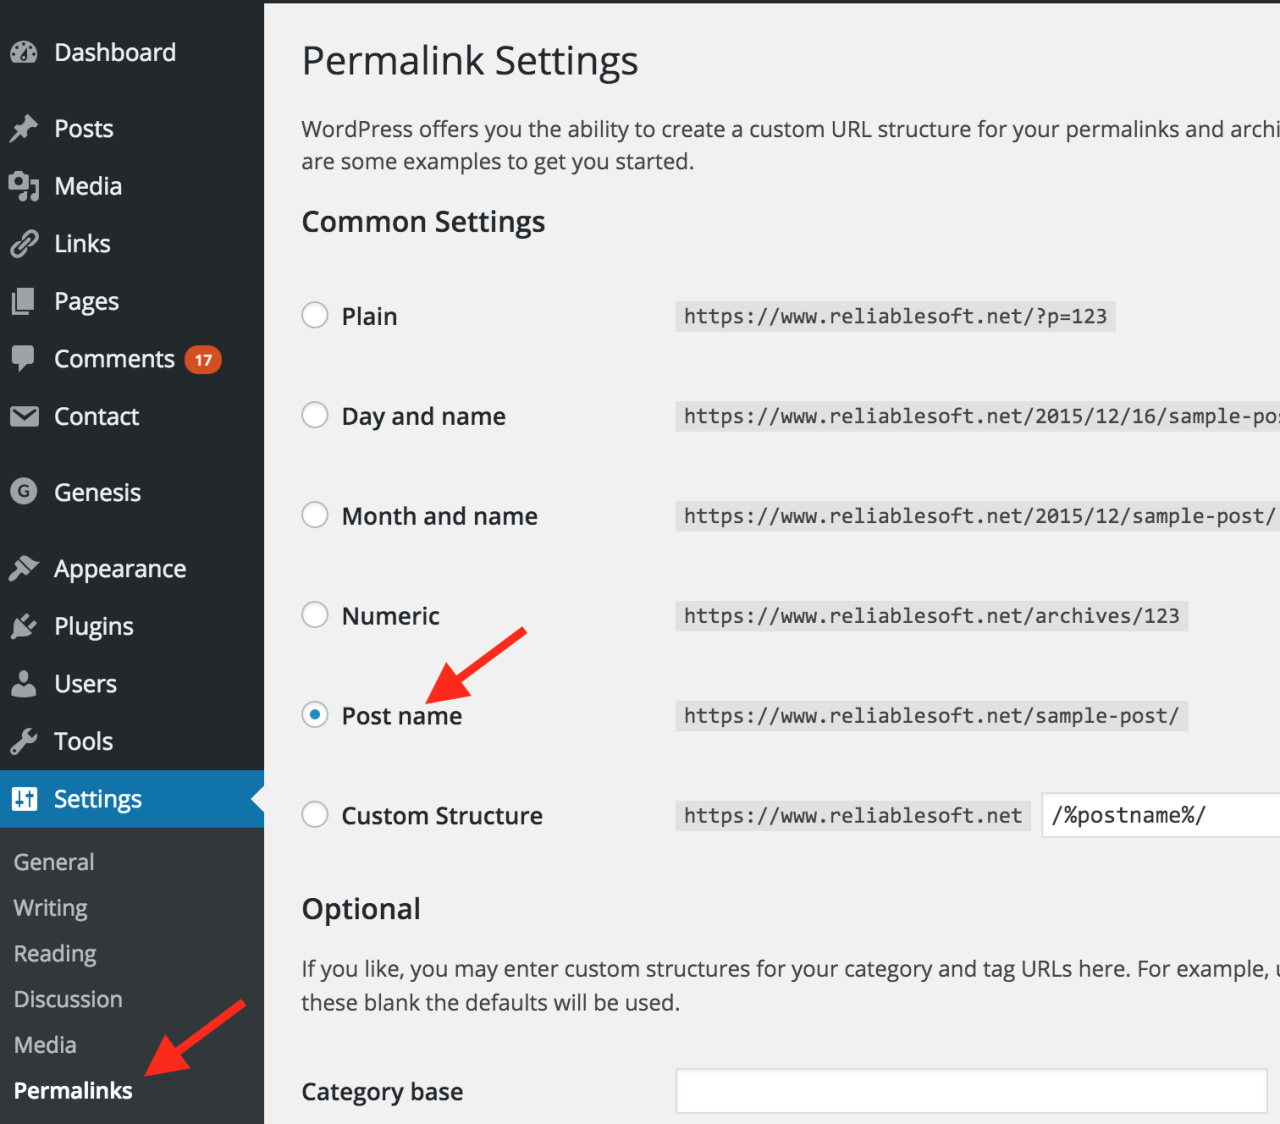Screen dimensions: 1280x1124
Task: Open the Dashboard via its paint-palette icon
Action: click(x=23, y=52)
